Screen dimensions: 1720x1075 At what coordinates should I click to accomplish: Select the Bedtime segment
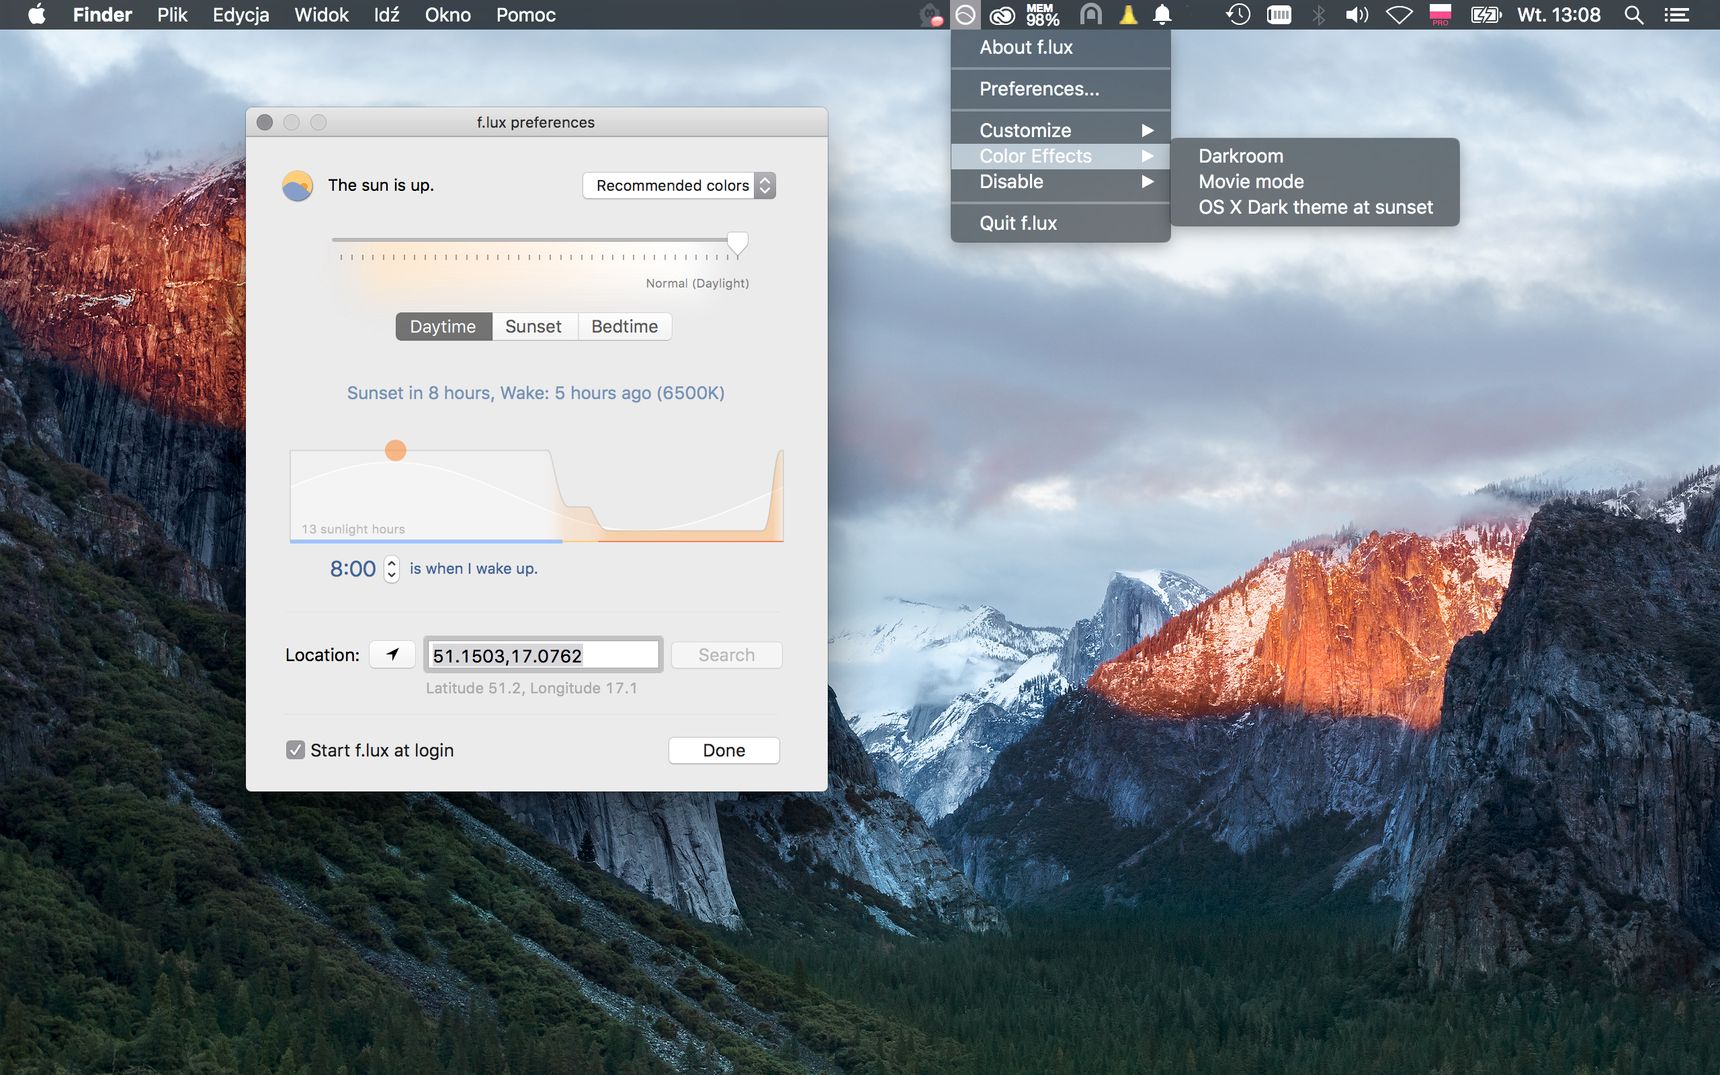pos(625,327)
